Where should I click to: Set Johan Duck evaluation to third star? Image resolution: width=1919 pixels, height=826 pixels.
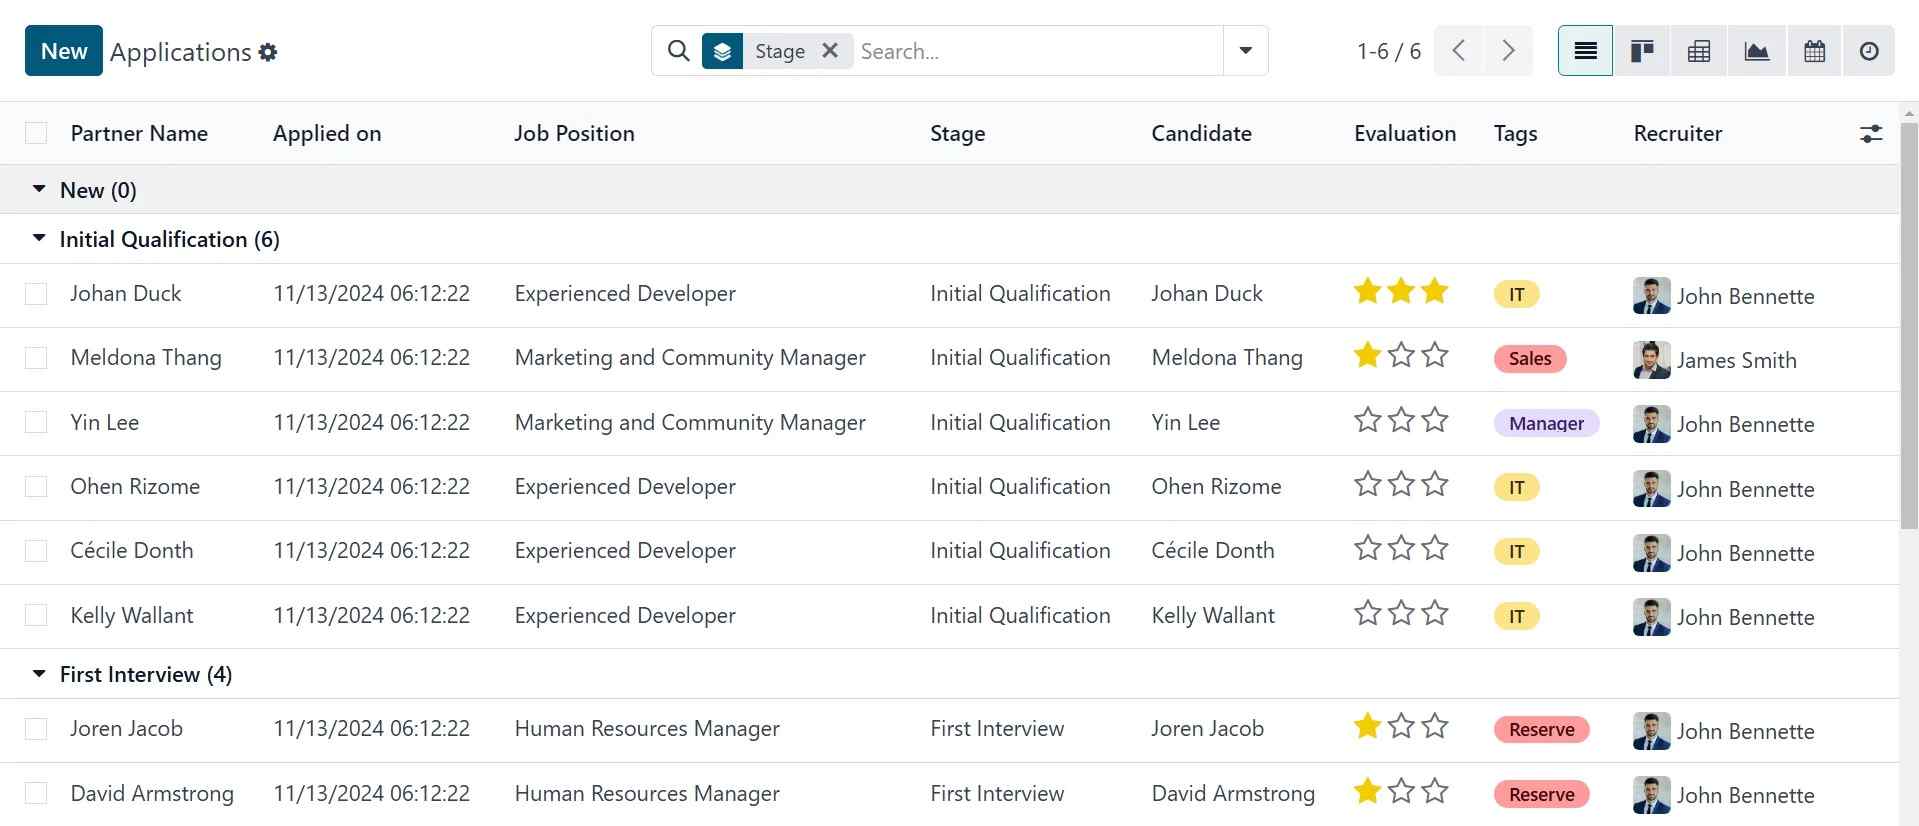1435,291
